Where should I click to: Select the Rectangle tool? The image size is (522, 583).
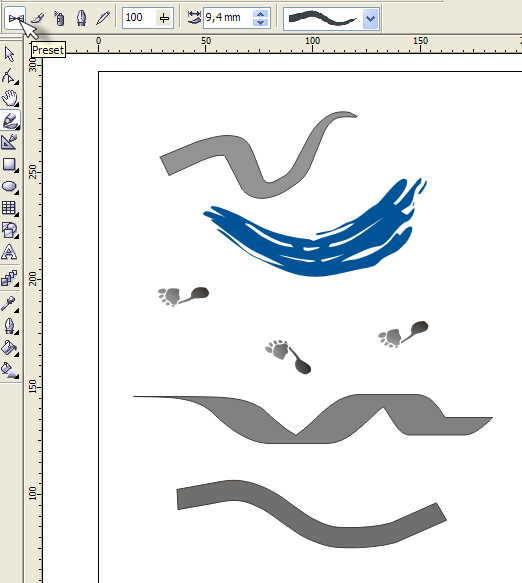[10, 164]
